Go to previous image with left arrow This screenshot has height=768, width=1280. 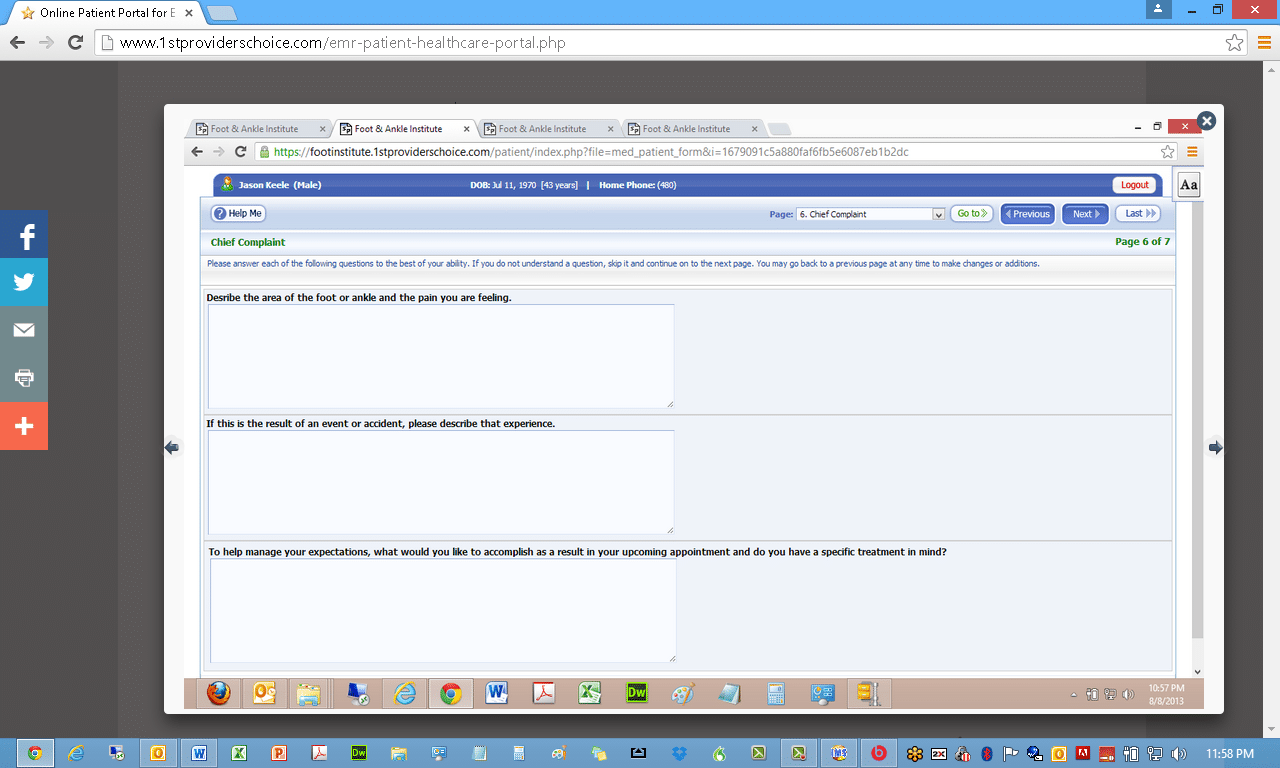172,447
